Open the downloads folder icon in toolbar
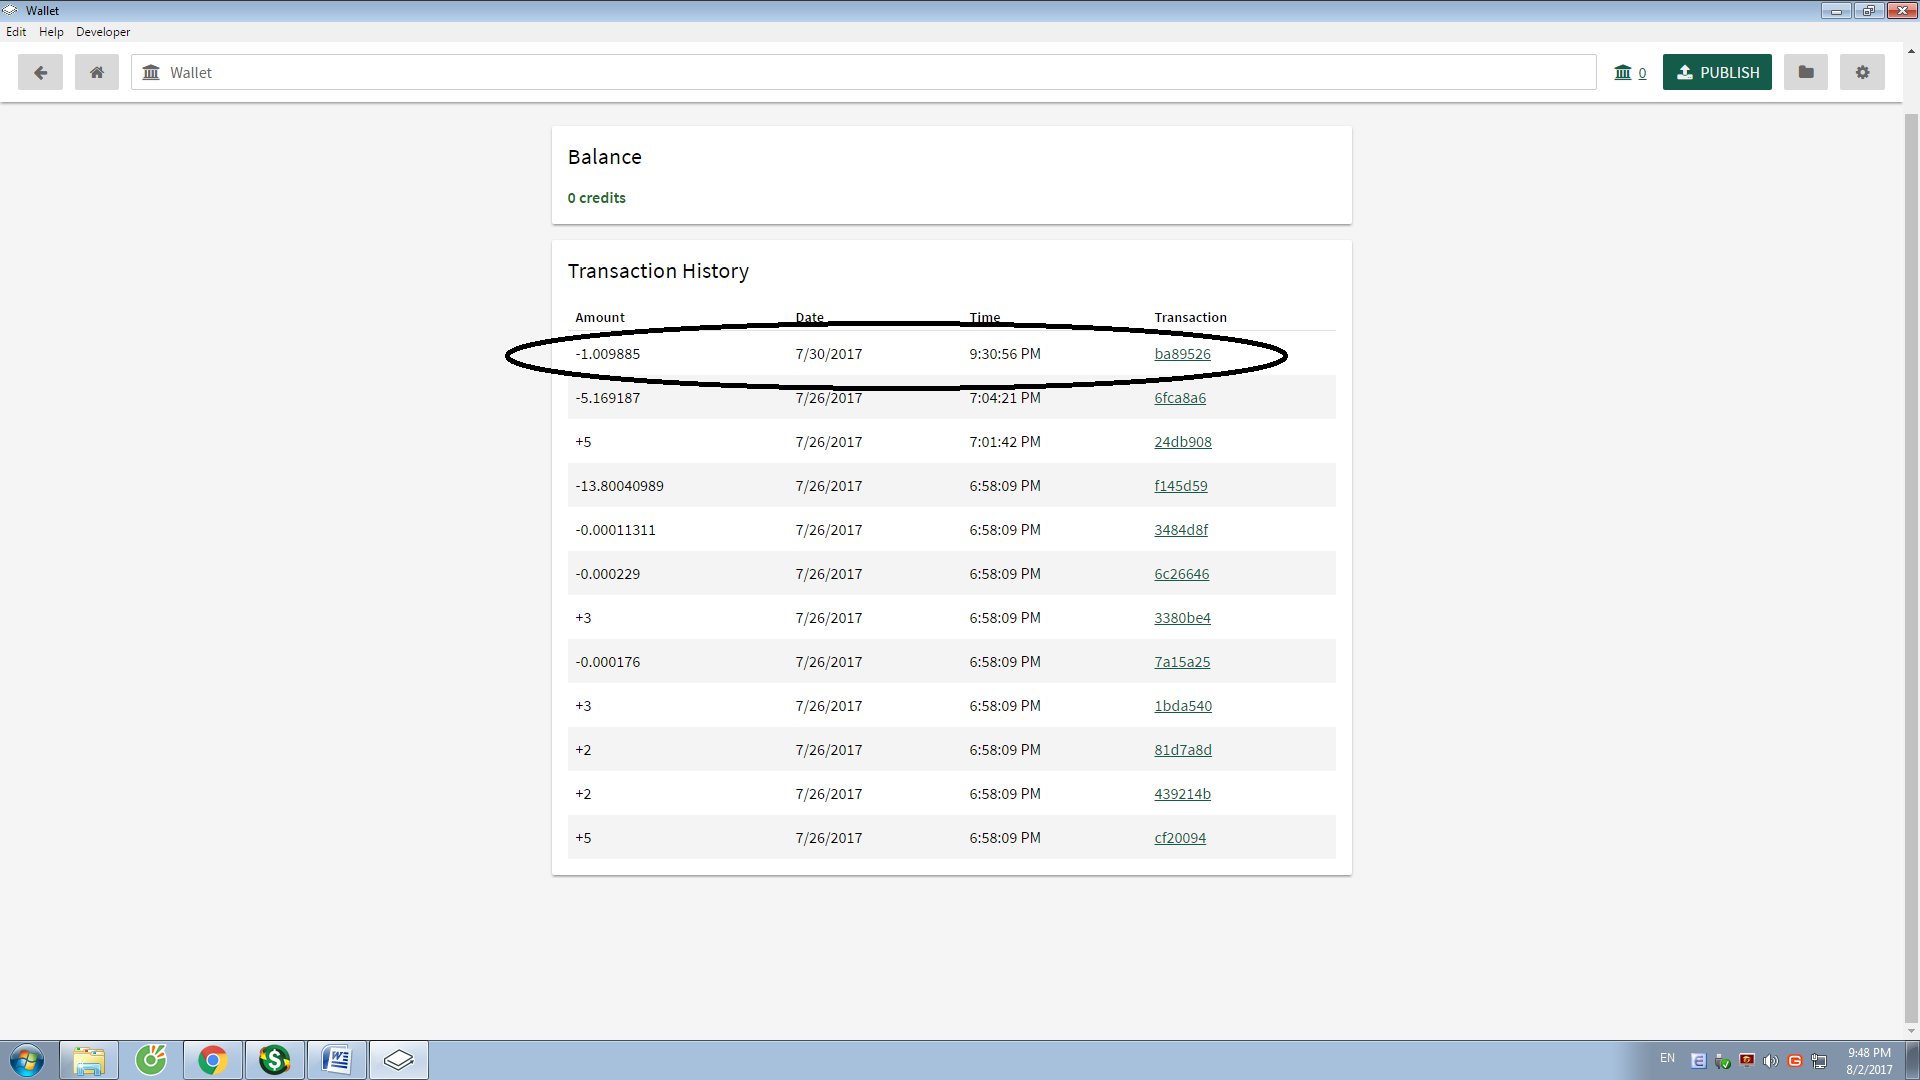This screenshot has height=1080, width=1920. click(1805, 72)
